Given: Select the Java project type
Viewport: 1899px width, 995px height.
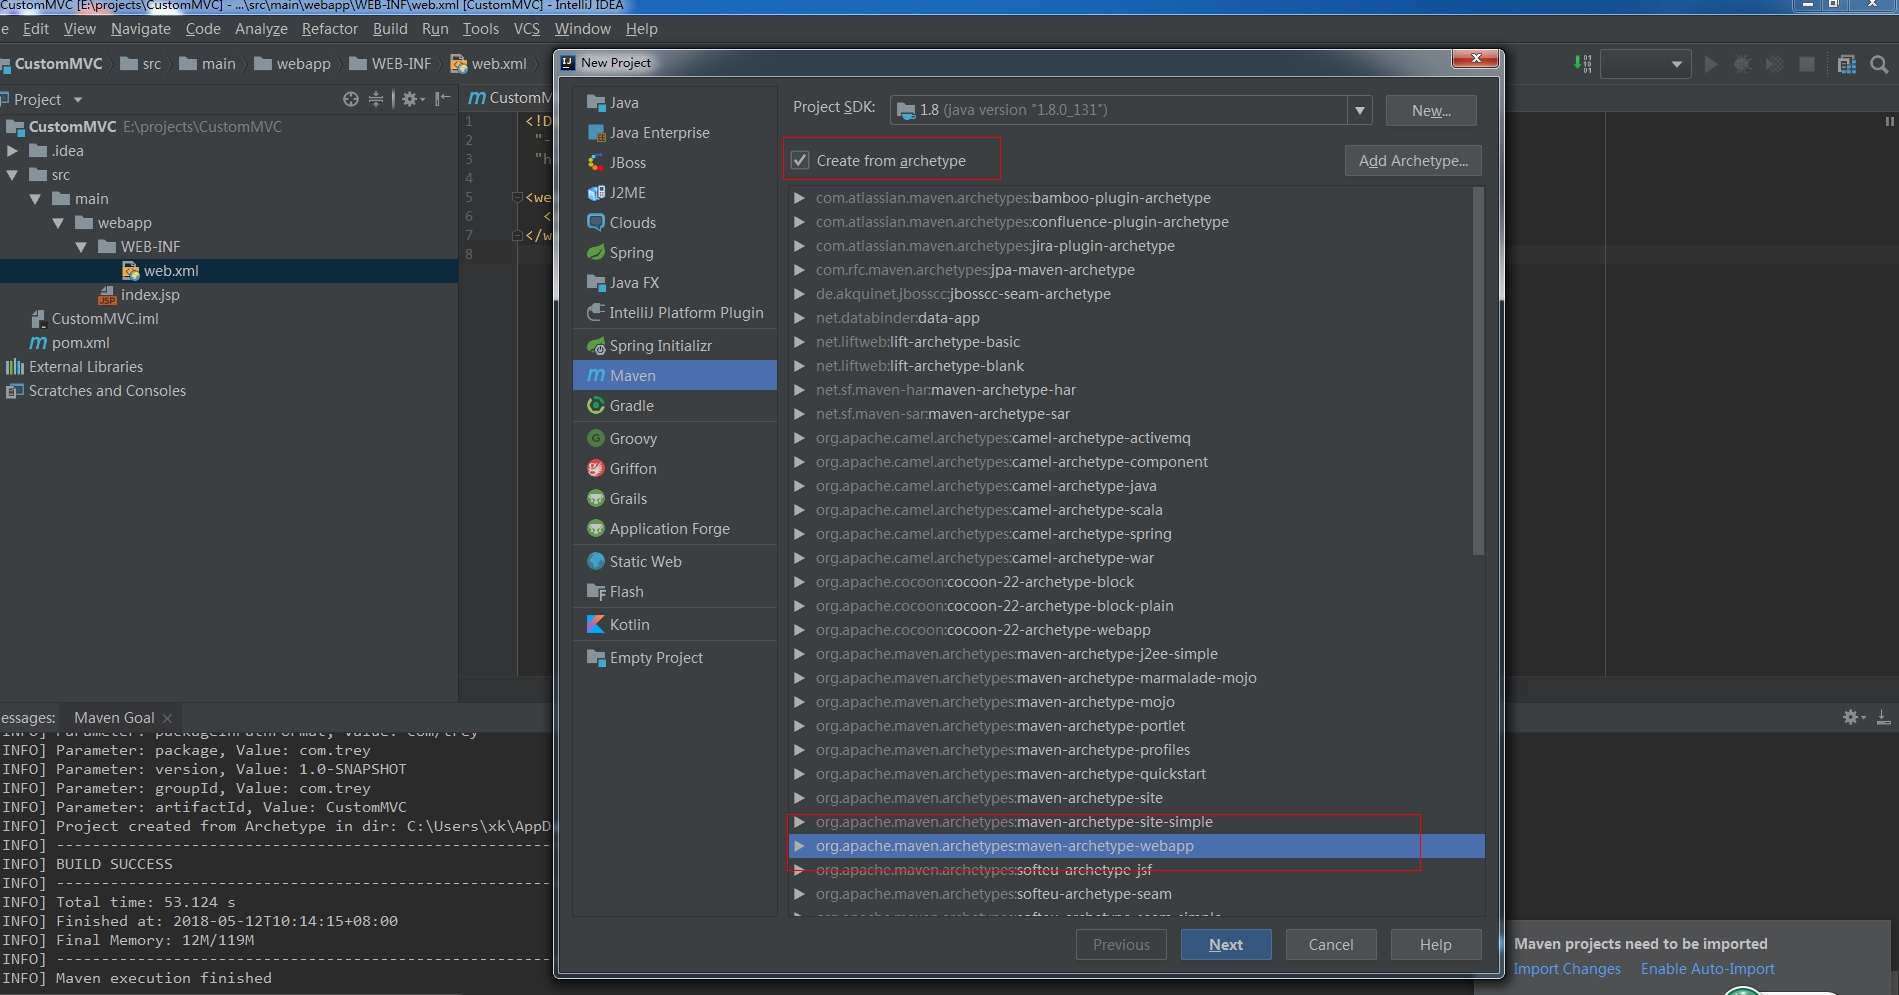Looking at the screenshot, I should (675, 103).
